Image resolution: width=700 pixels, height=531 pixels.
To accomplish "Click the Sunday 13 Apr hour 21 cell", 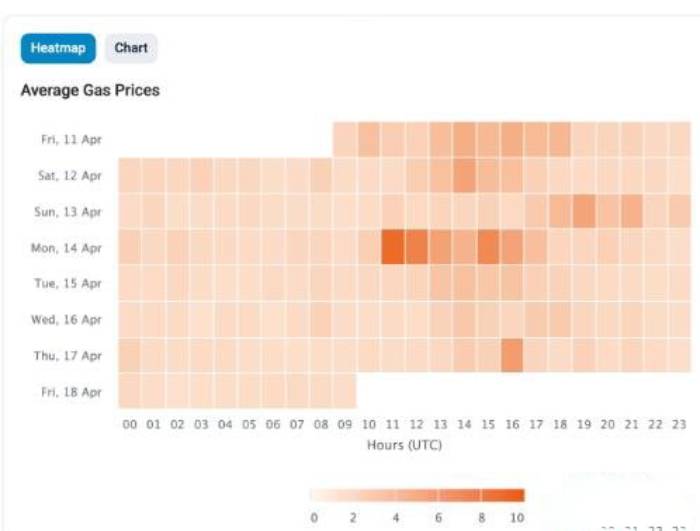I will (633, 211).
